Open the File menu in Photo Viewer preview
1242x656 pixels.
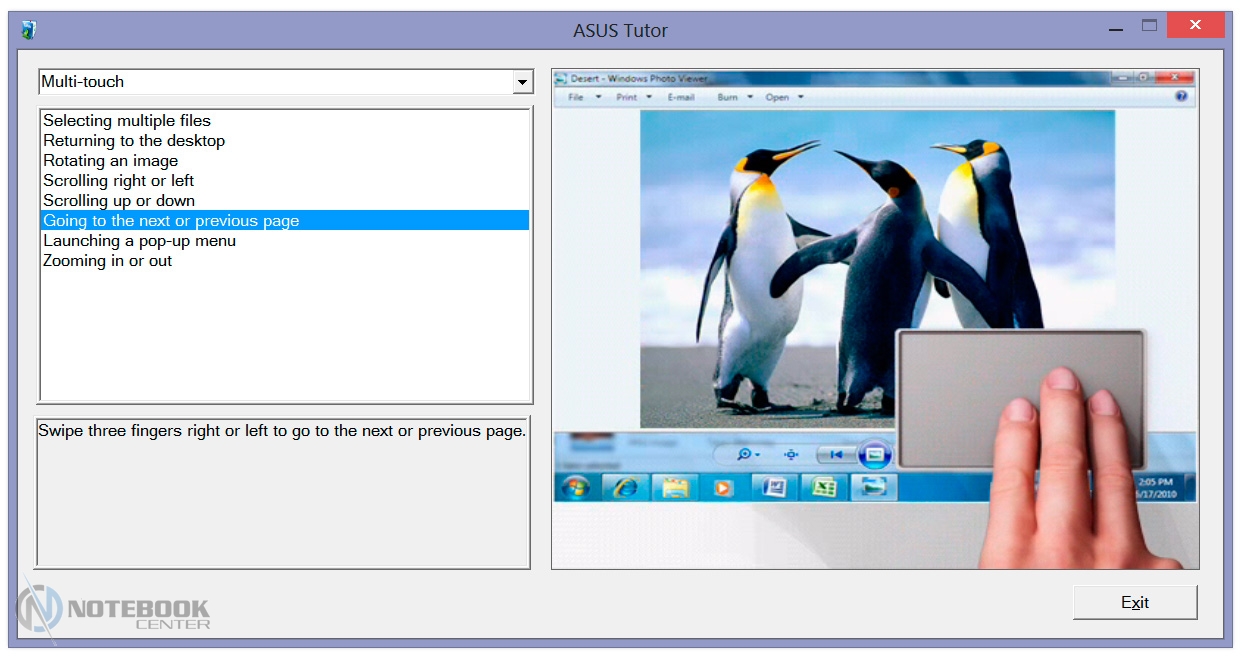[576, 97]
